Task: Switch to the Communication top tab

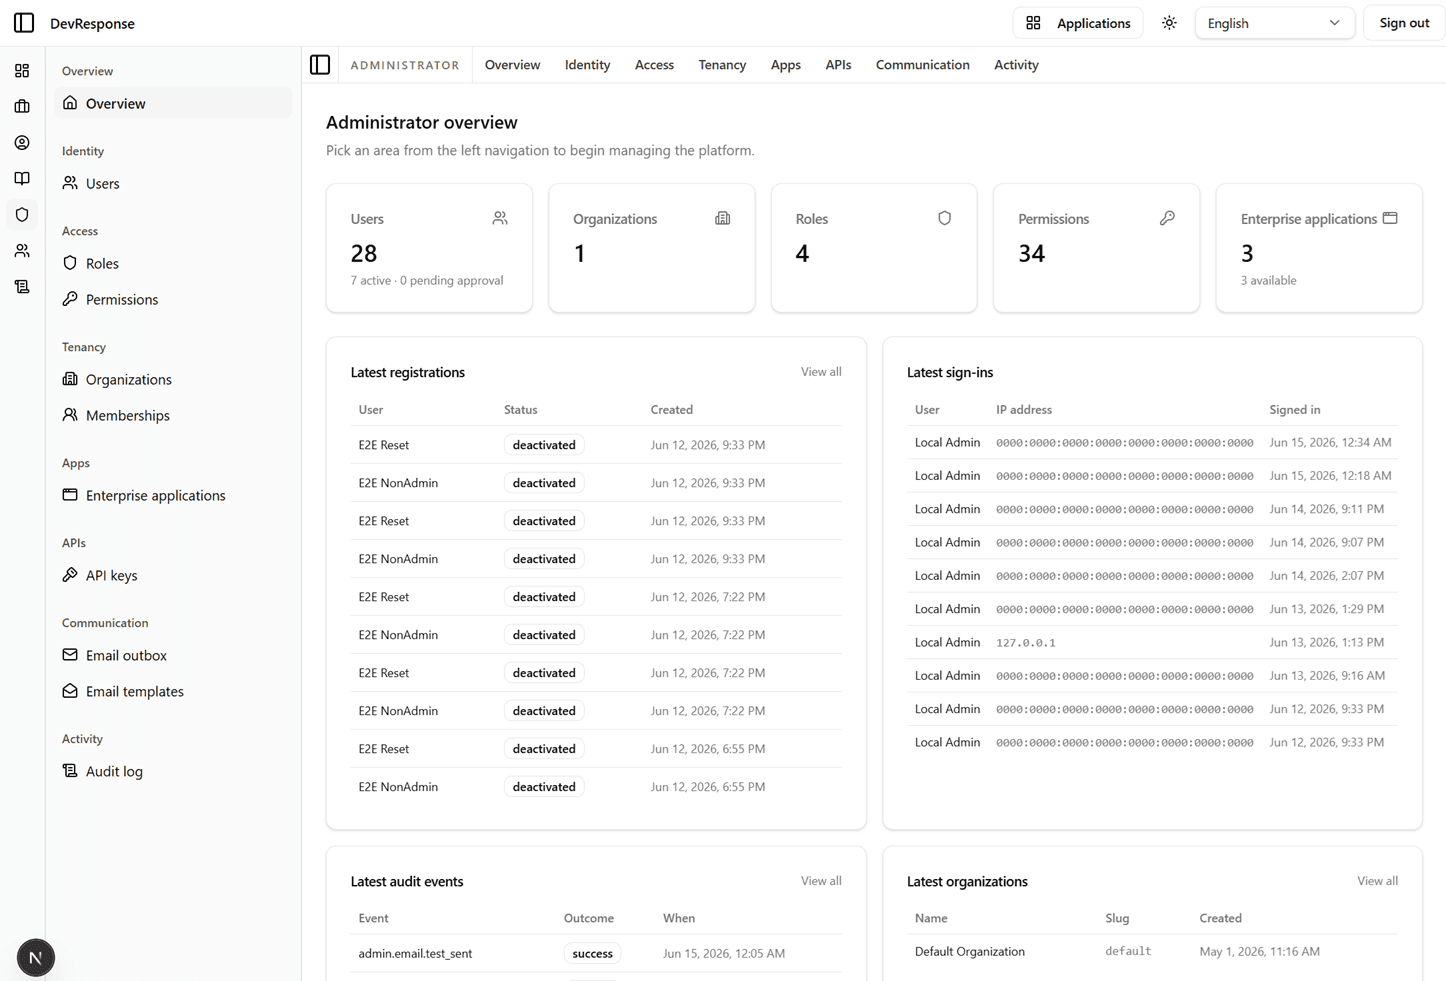Action: click(x=922, y=65)
